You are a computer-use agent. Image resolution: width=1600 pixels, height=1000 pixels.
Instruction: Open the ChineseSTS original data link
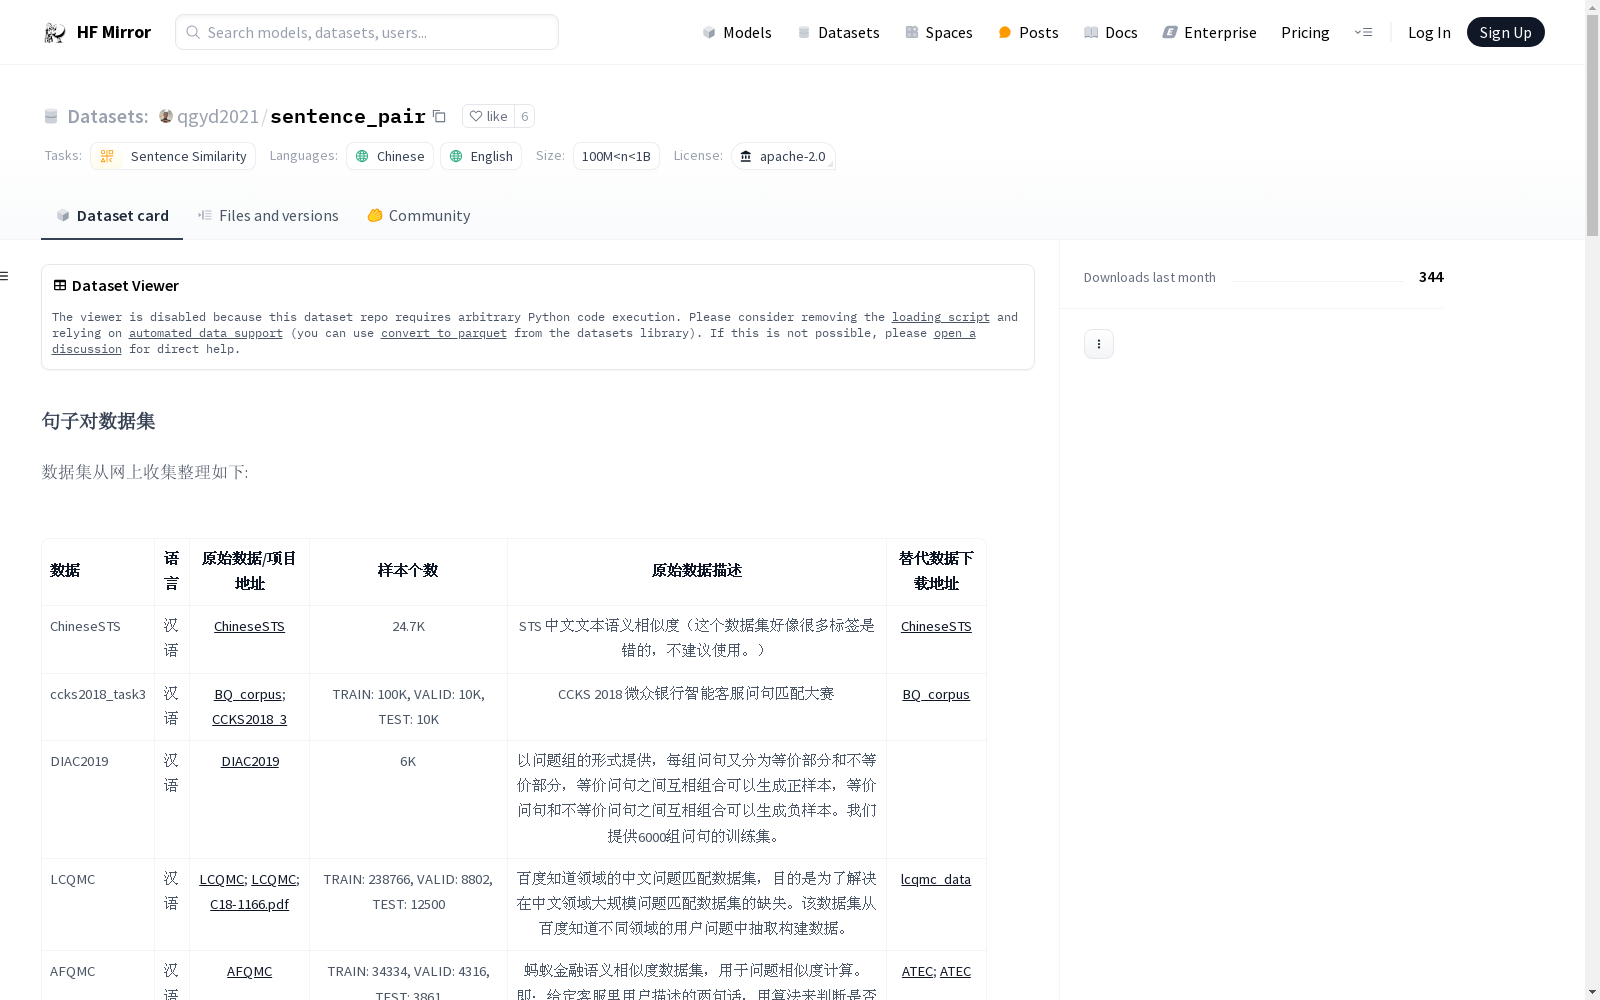pos(249,626)
